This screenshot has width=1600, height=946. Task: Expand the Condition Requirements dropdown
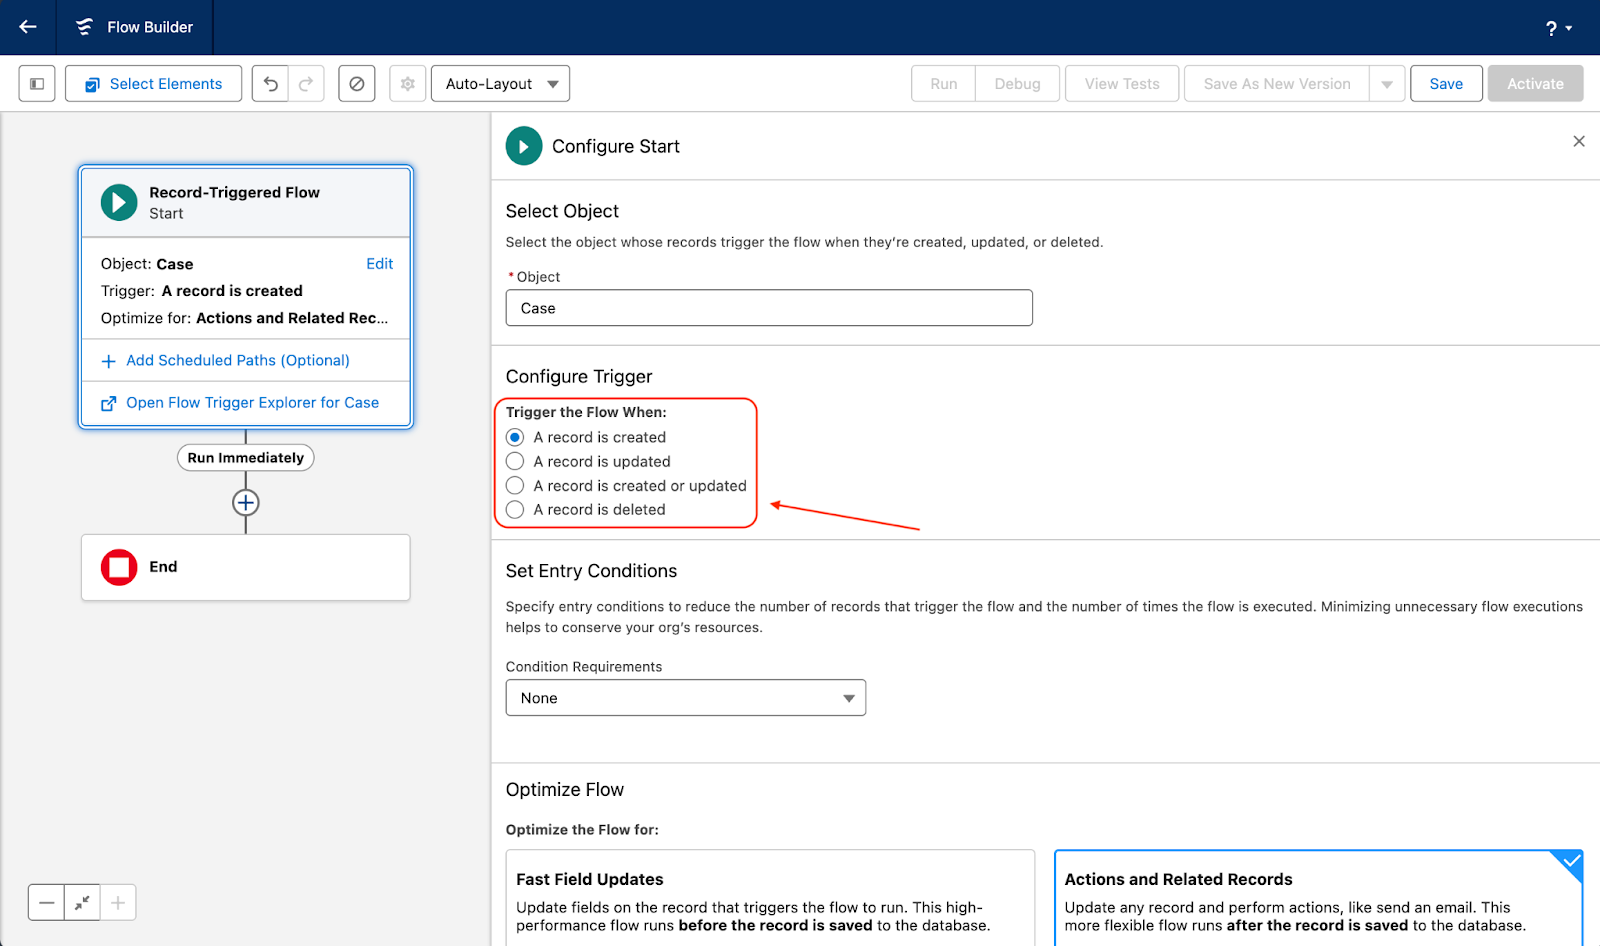[685, 698]
